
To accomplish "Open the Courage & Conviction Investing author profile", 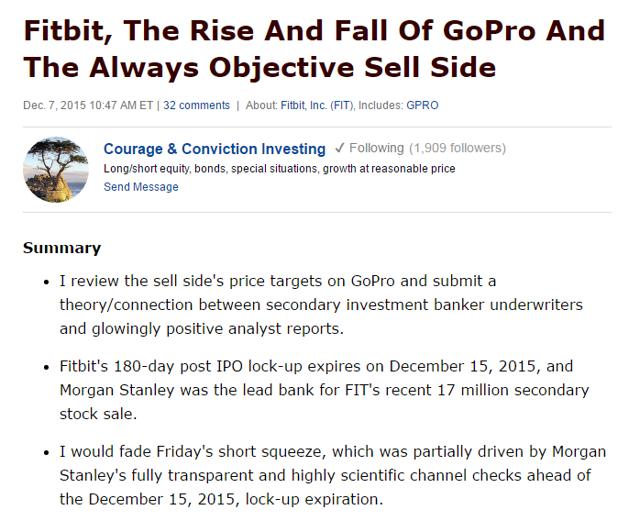I will coord(214,149).
